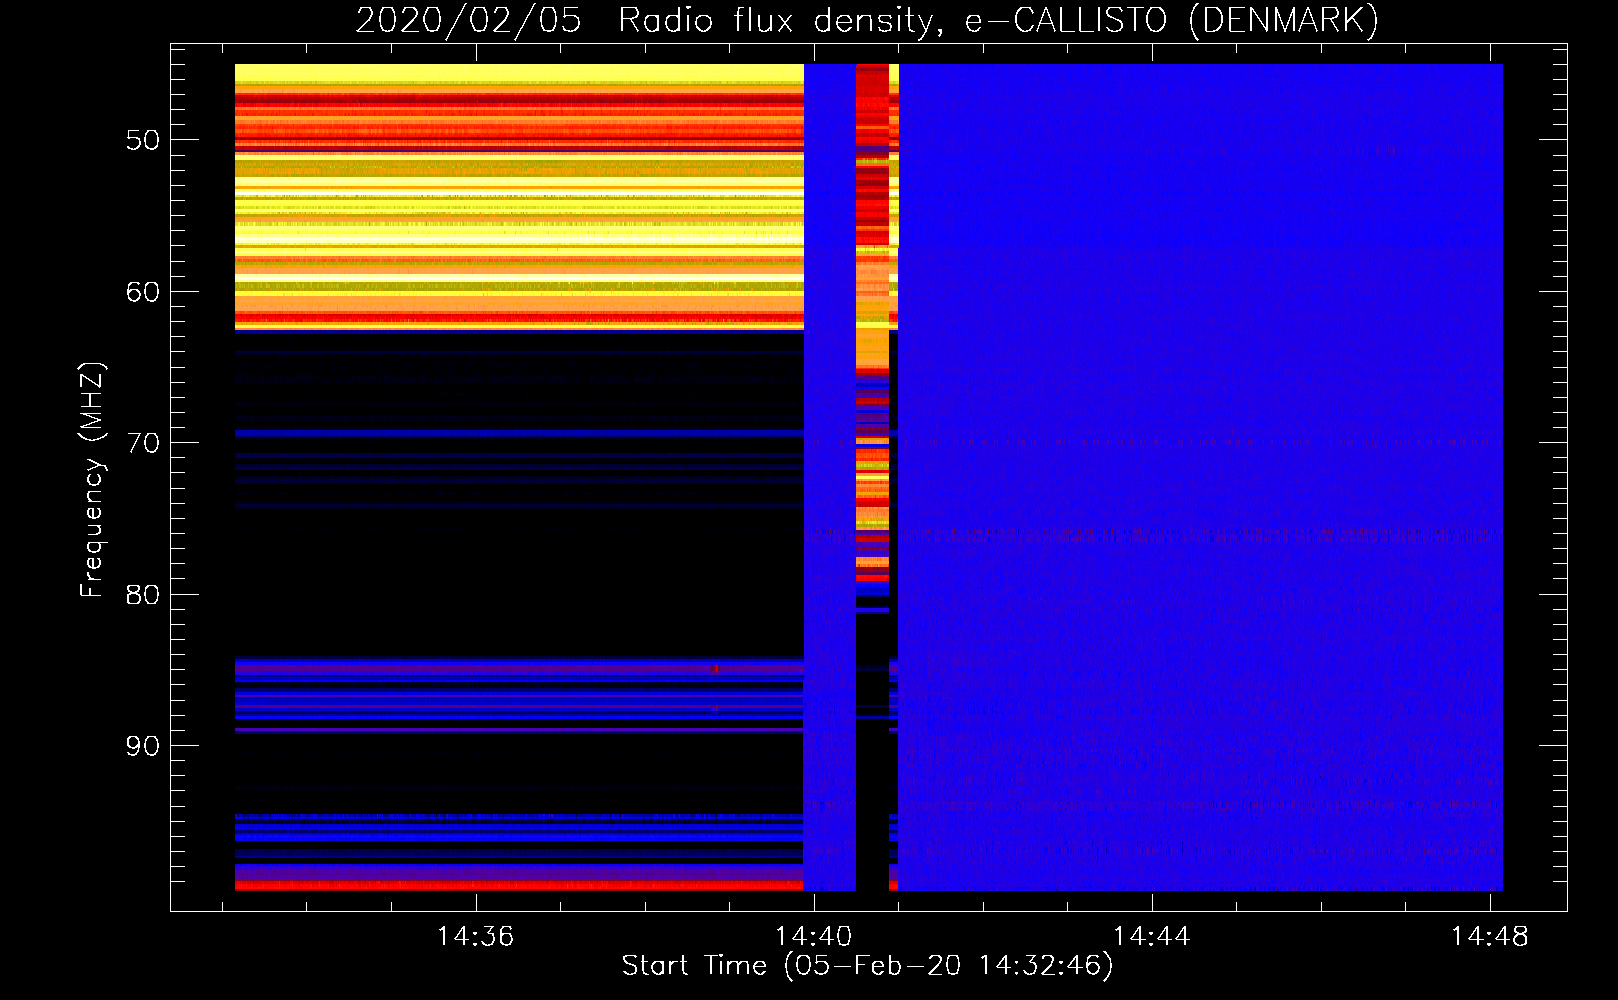The image size is (1618, 1000).
Task: Click the 60 frequency tick label
Action: tap(143, 292)
